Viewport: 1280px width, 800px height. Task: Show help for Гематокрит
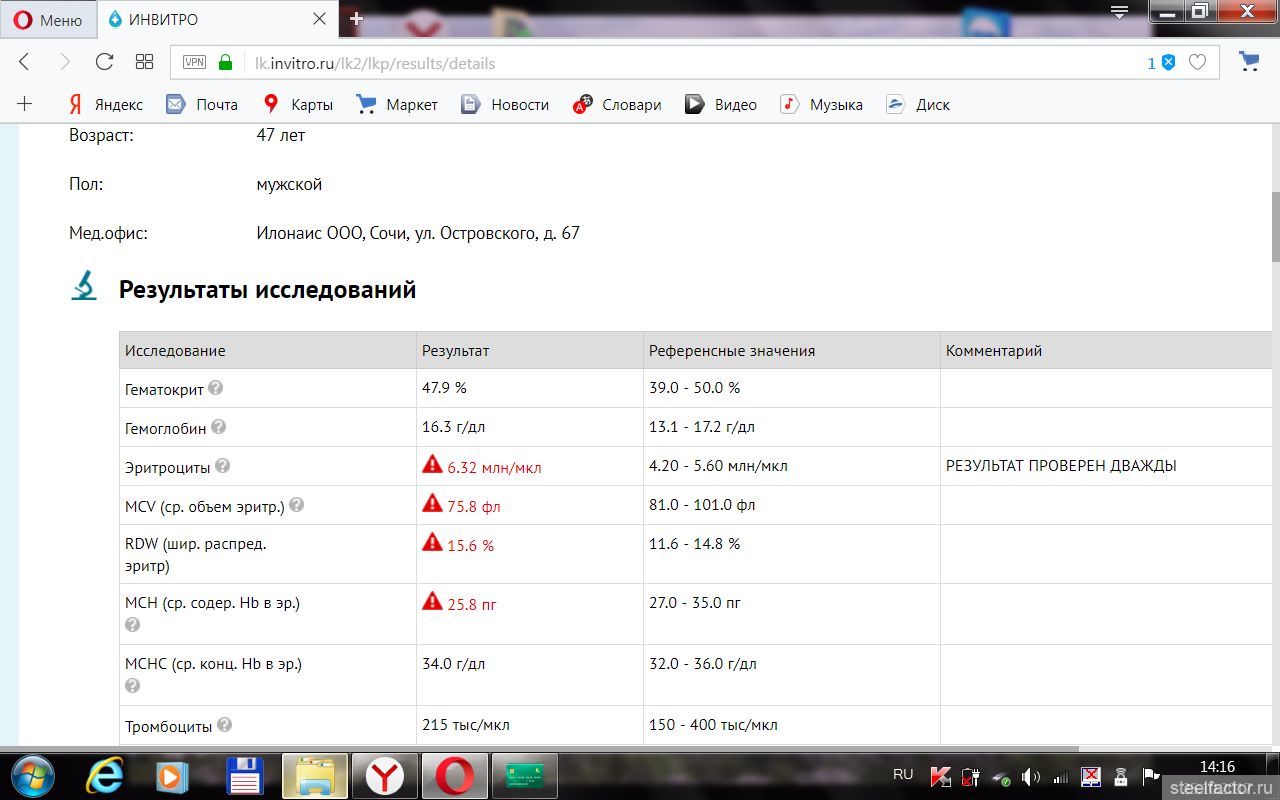215,387
